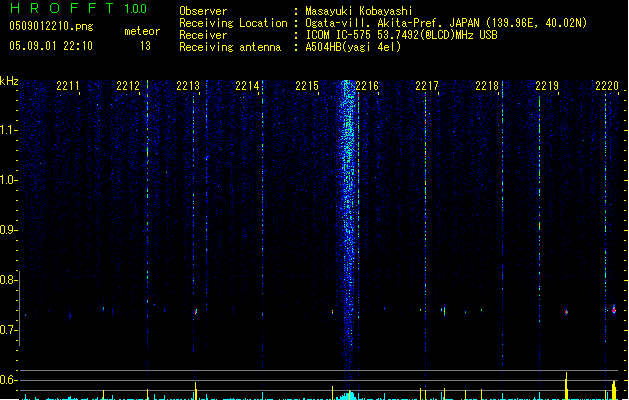Click the 2217 time marker
The width and height of the screenshot is (629, 400).
pos(427,86)
